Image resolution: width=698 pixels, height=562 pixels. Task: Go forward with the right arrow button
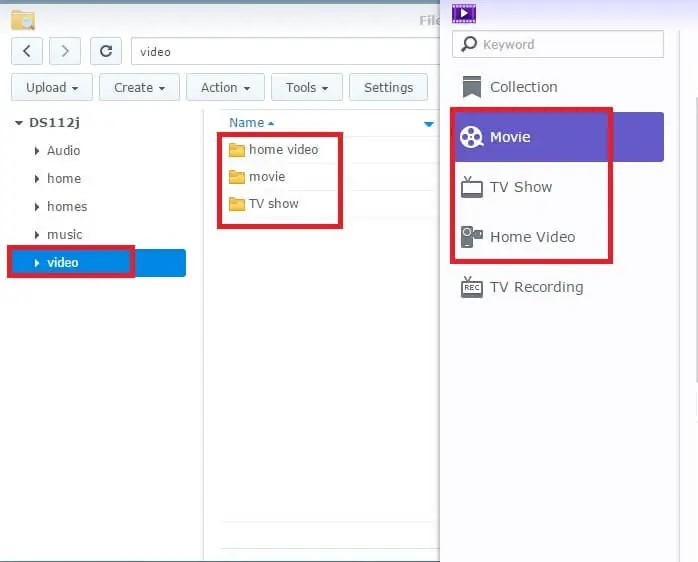[65, 51]
